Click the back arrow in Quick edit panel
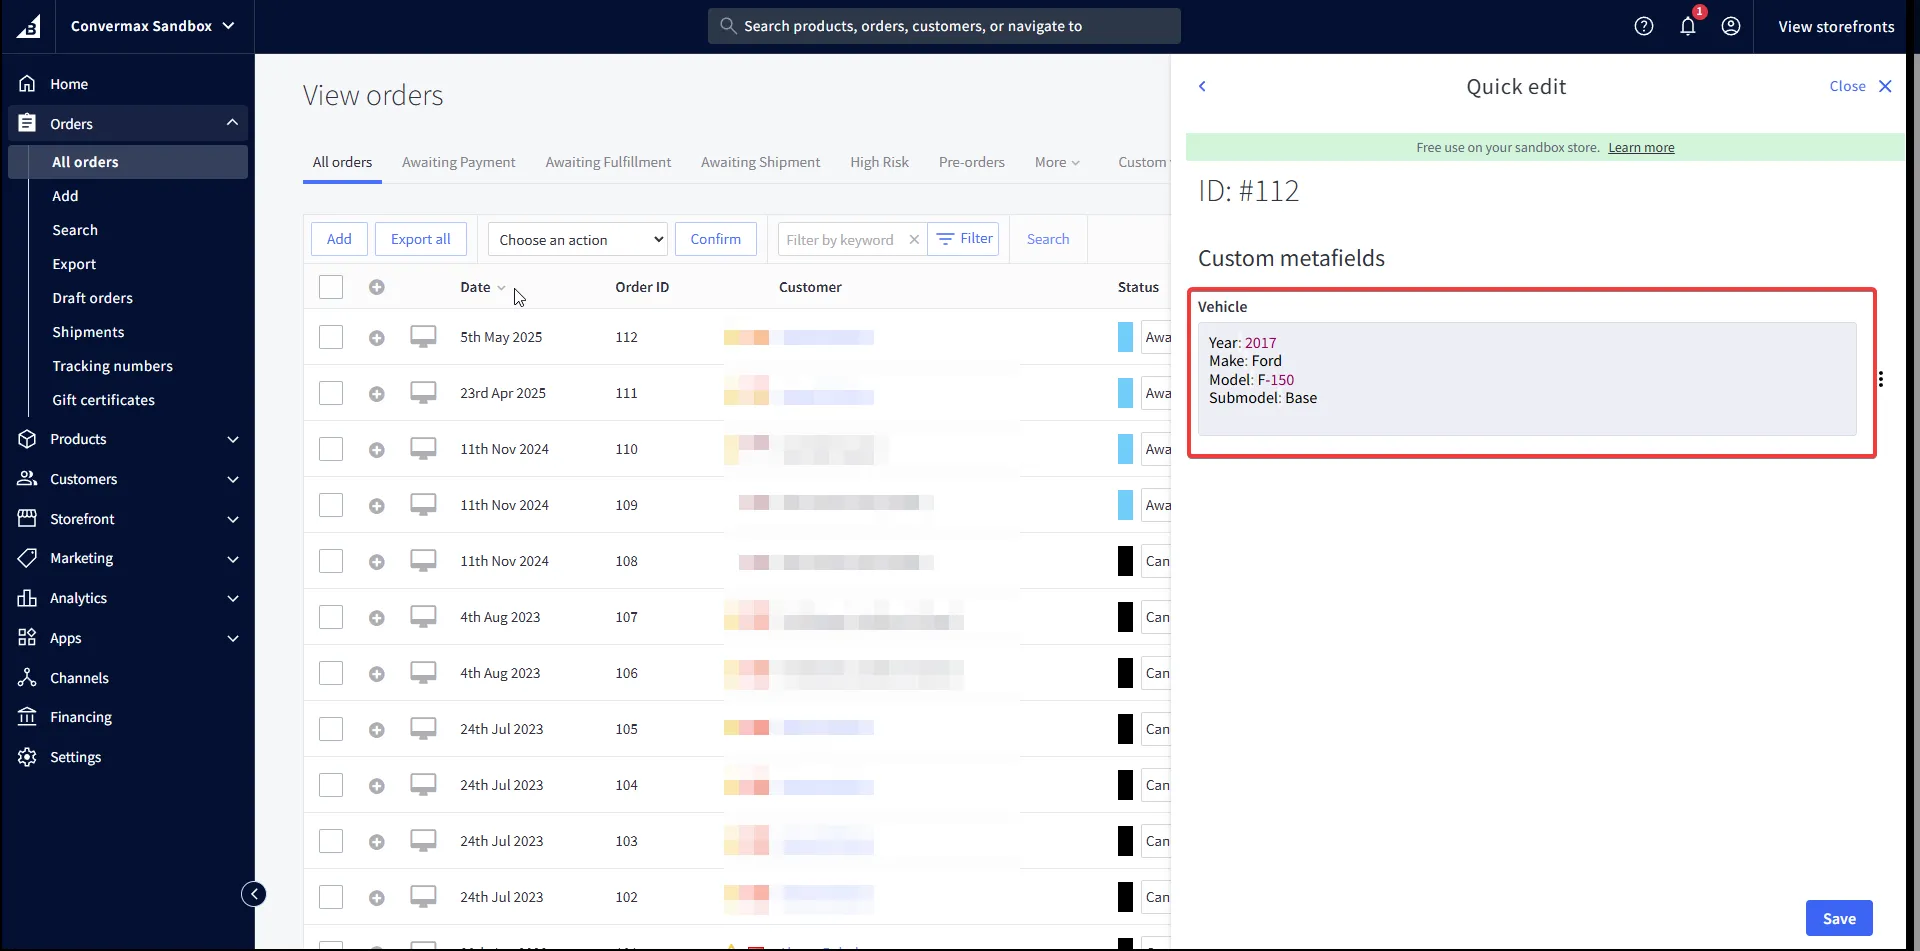 [x=1203, y=86]
